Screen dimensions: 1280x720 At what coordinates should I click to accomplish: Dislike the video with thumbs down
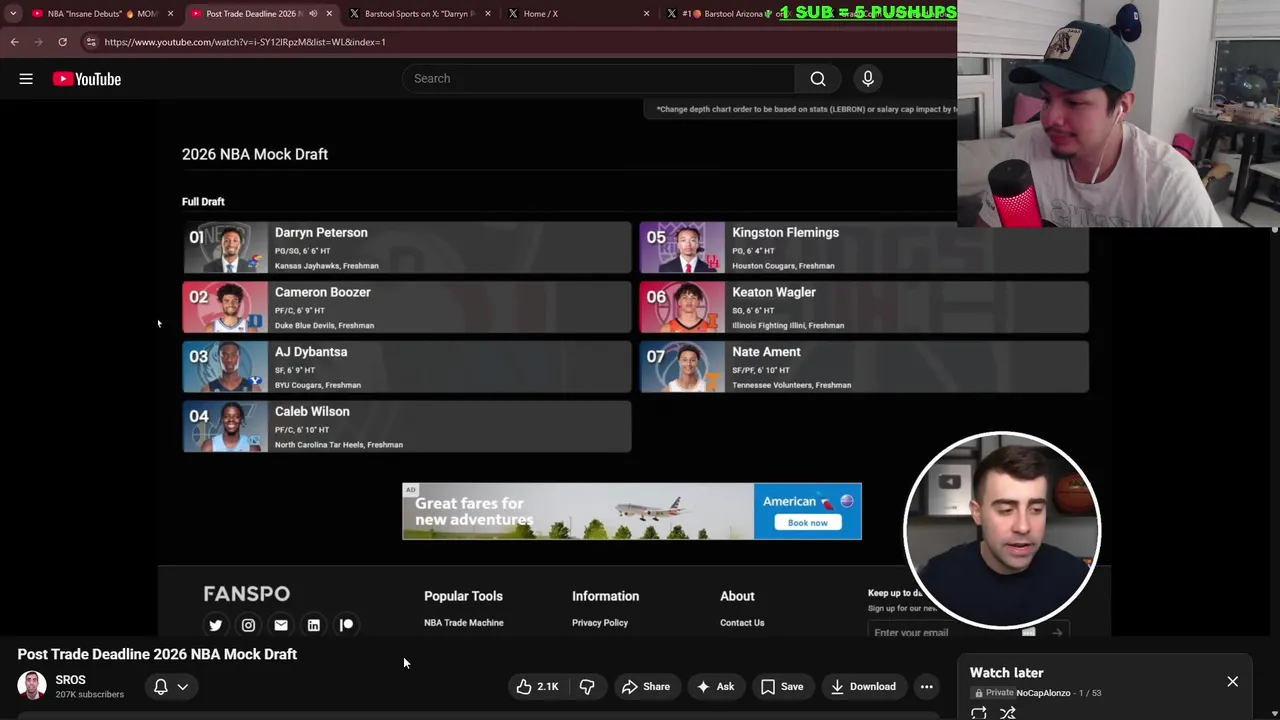coord(587,687)
